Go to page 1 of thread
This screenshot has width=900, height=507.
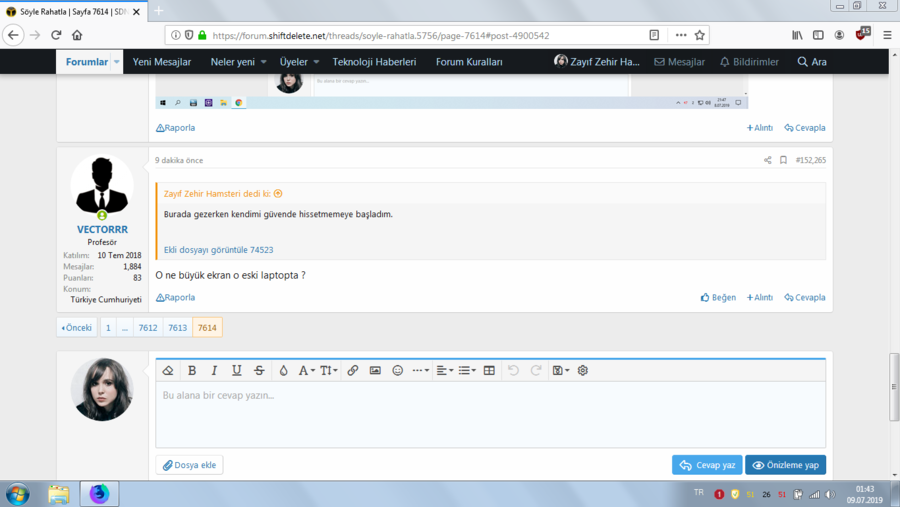[108, 328]
